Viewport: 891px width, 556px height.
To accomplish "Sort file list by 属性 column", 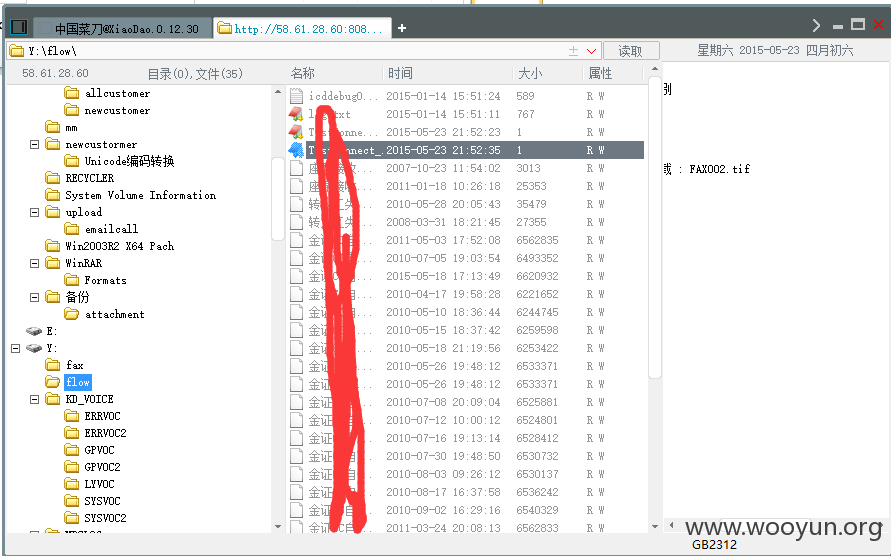I will (600, 73).
